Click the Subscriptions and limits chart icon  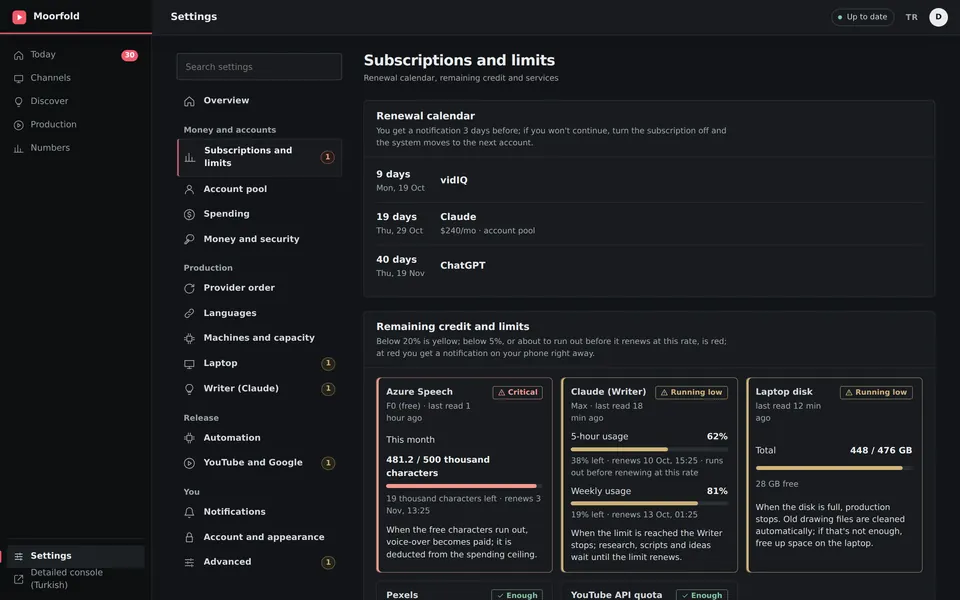[x=190, y=157]
